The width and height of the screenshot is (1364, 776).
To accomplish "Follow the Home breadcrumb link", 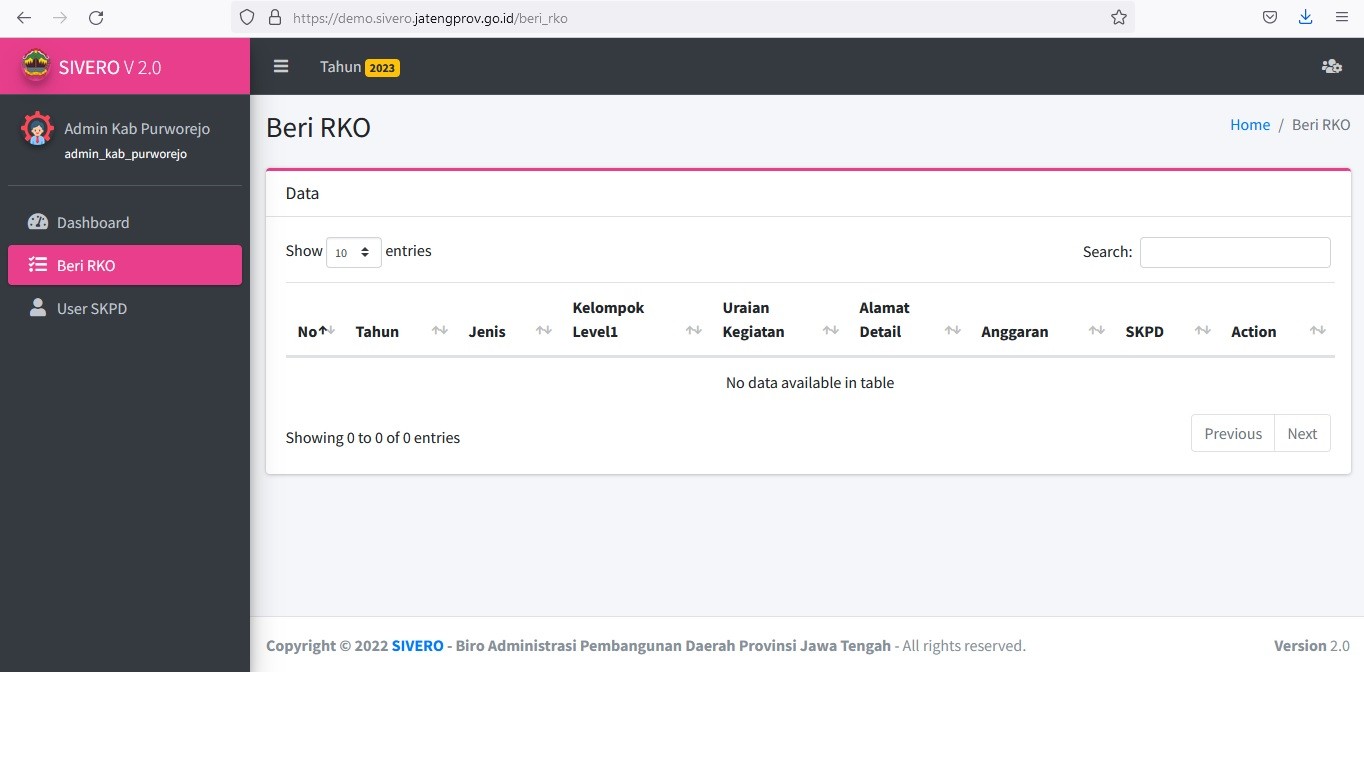I will (1250, 125).
